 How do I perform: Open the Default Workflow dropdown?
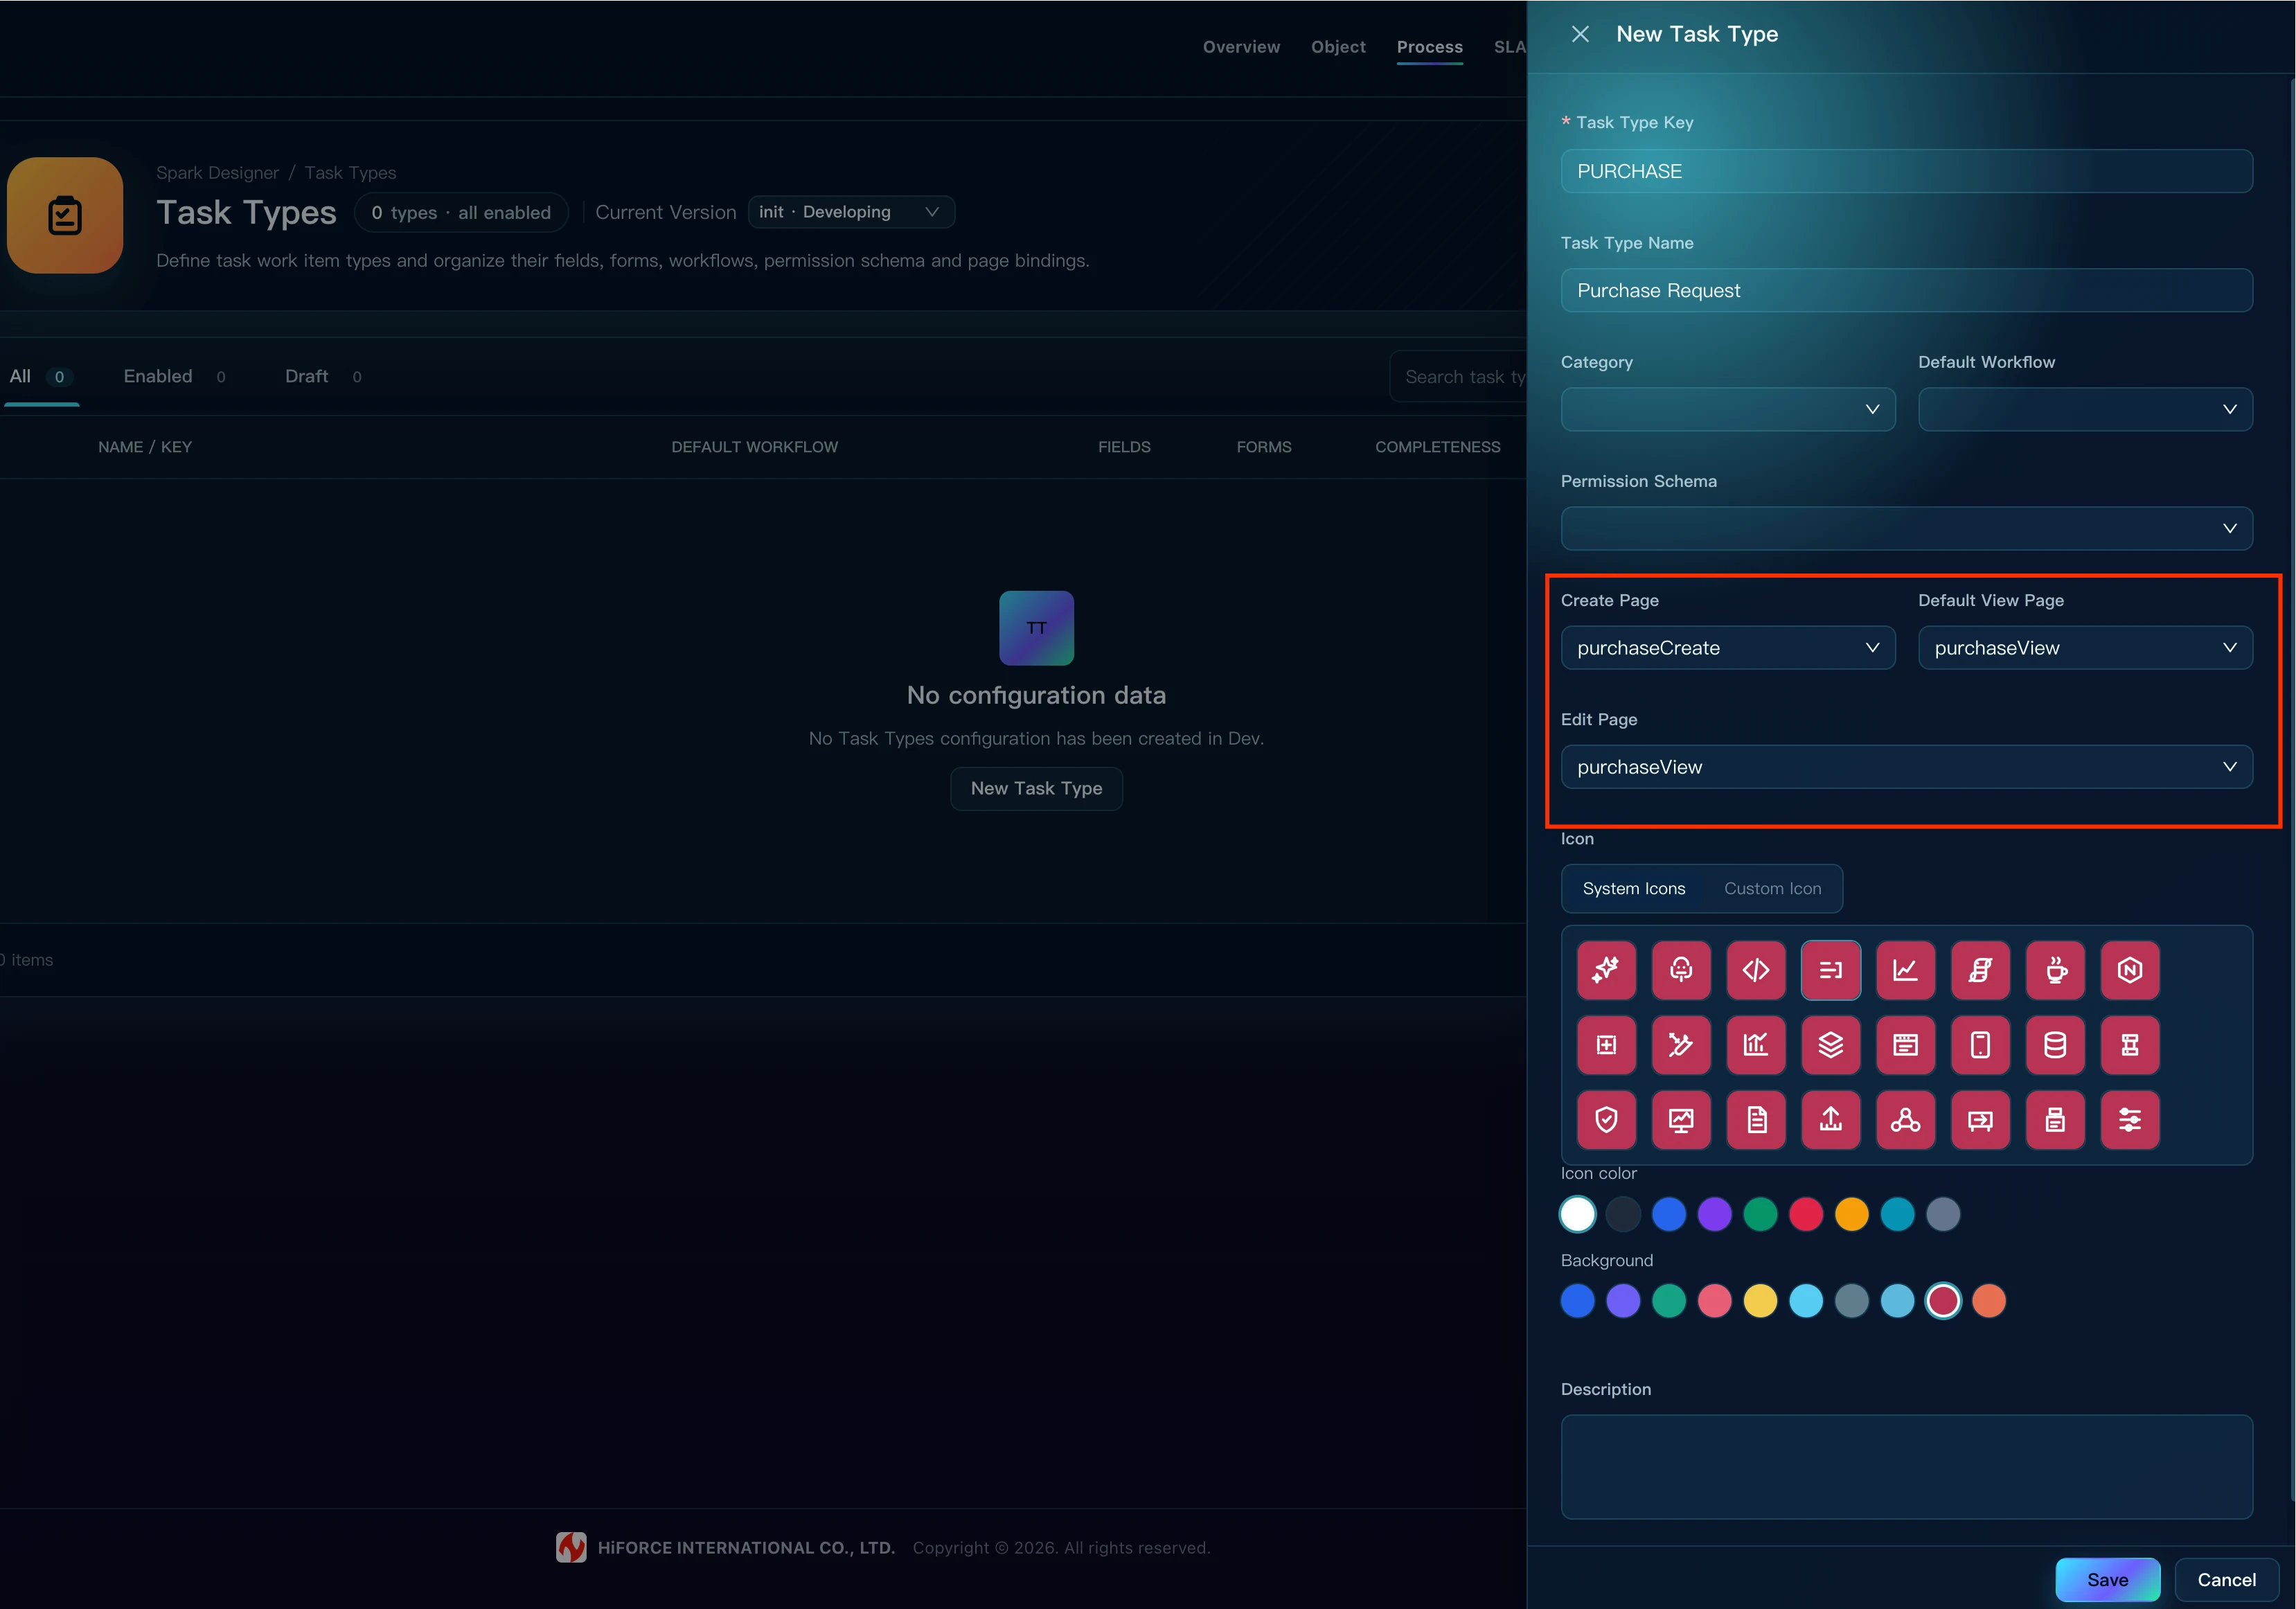point(2085,409)
